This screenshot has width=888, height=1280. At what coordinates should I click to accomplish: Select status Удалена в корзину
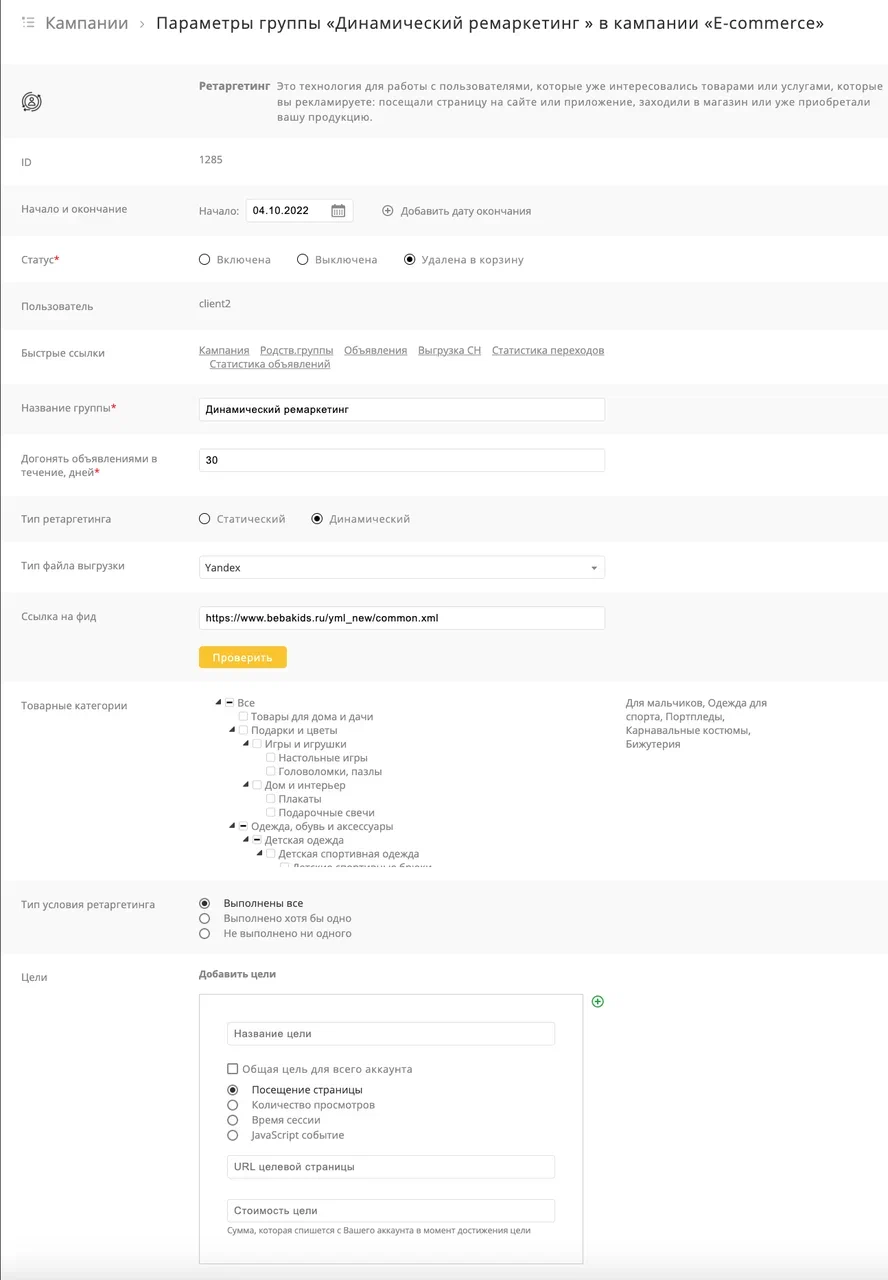pos(409,260)
